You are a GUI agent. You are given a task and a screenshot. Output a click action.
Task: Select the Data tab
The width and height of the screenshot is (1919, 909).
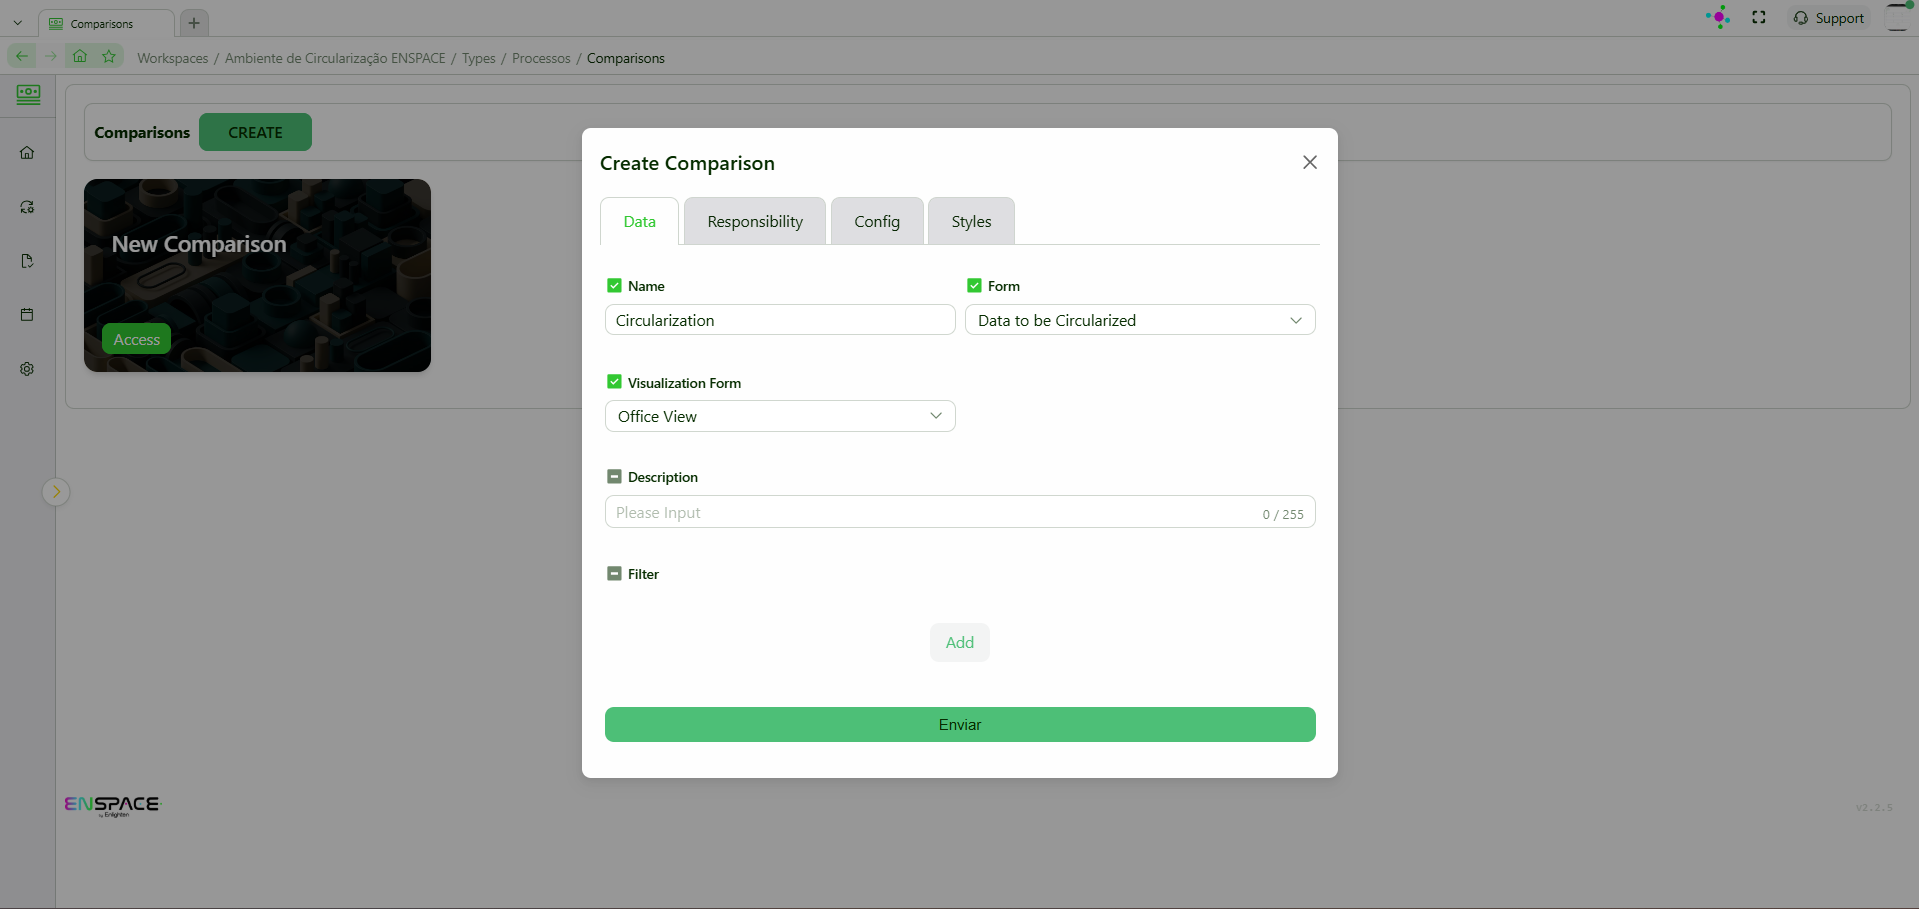[640, 221]
